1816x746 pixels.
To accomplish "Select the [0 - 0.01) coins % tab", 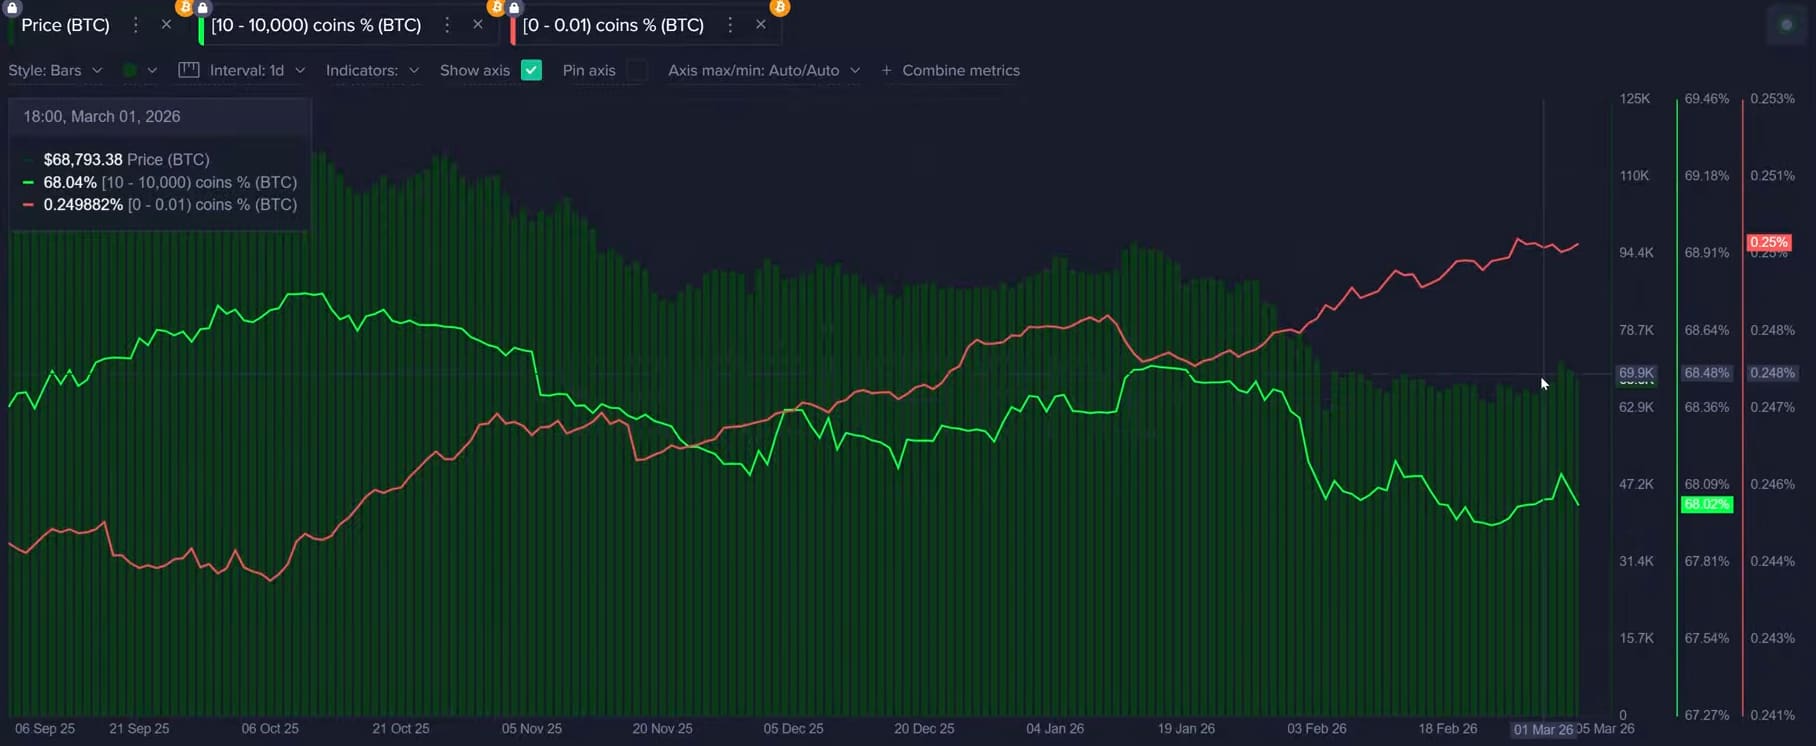I will tap(613, 25).
